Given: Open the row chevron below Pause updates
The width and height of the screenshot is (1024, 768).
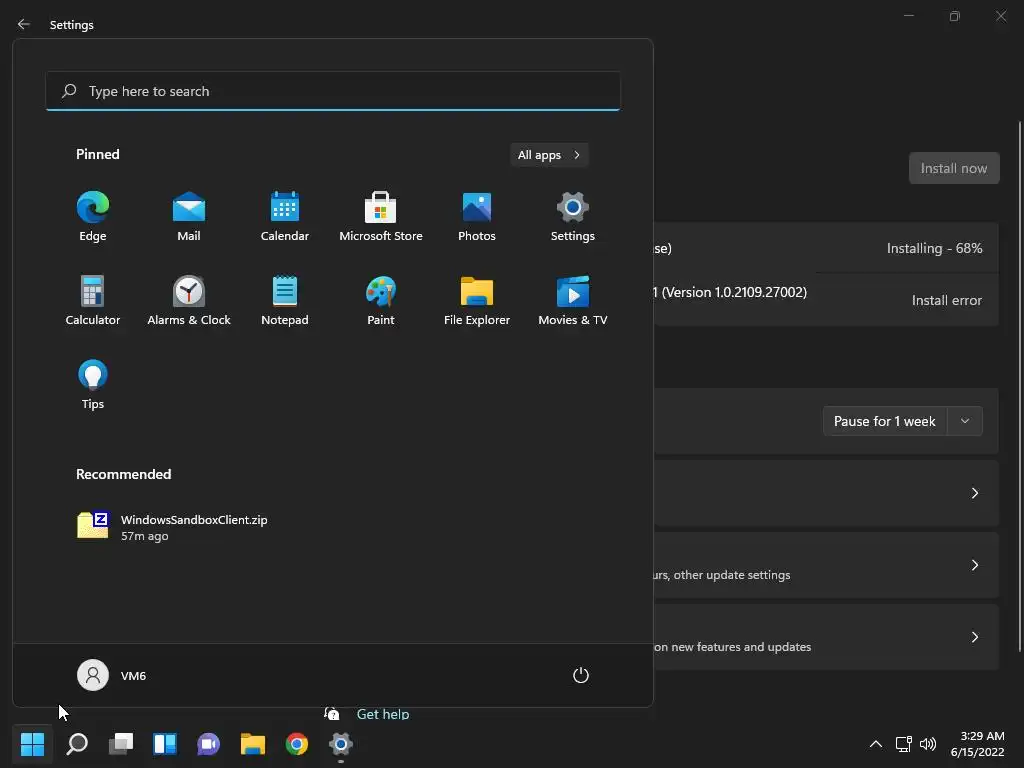Looking at the screenshot, I should click(x=974, y=493).
